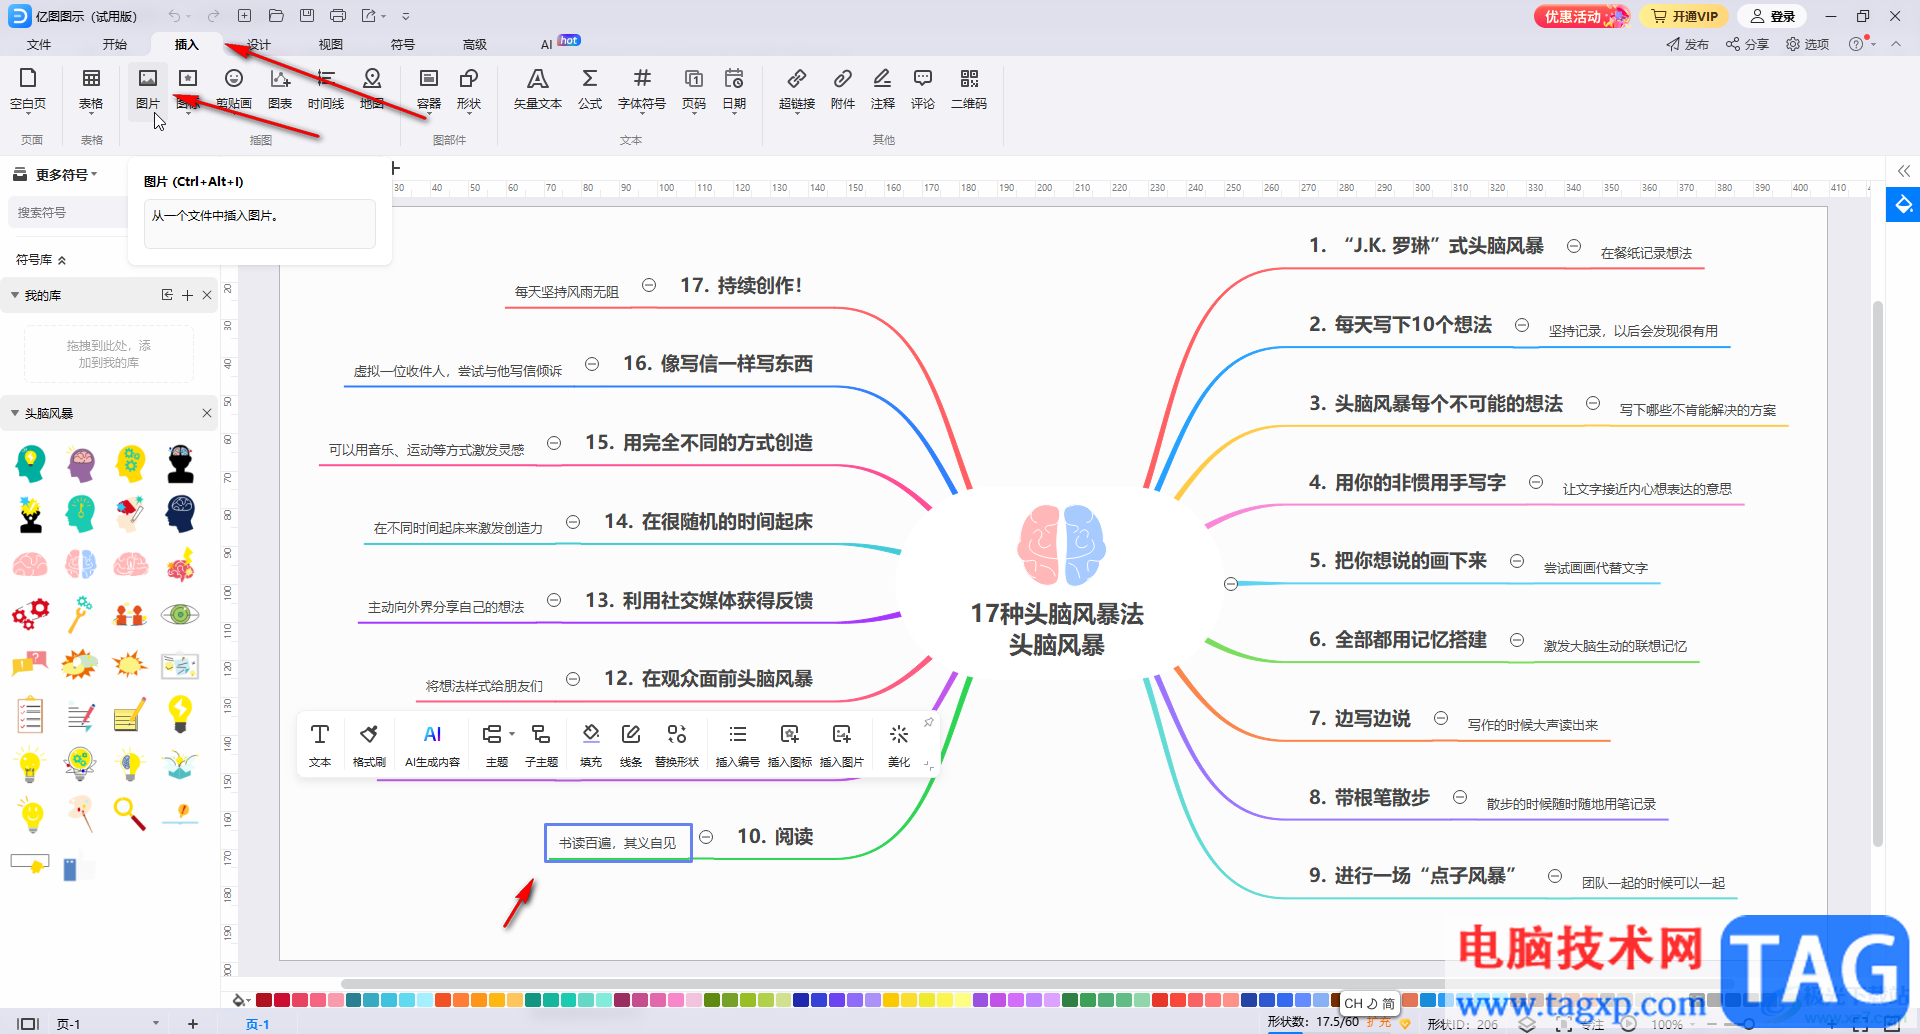The height and width of the screenshot is (1034, 1920).
Task: Click Beautify (美化) in floating toolbar
Action: coord(899,745)
